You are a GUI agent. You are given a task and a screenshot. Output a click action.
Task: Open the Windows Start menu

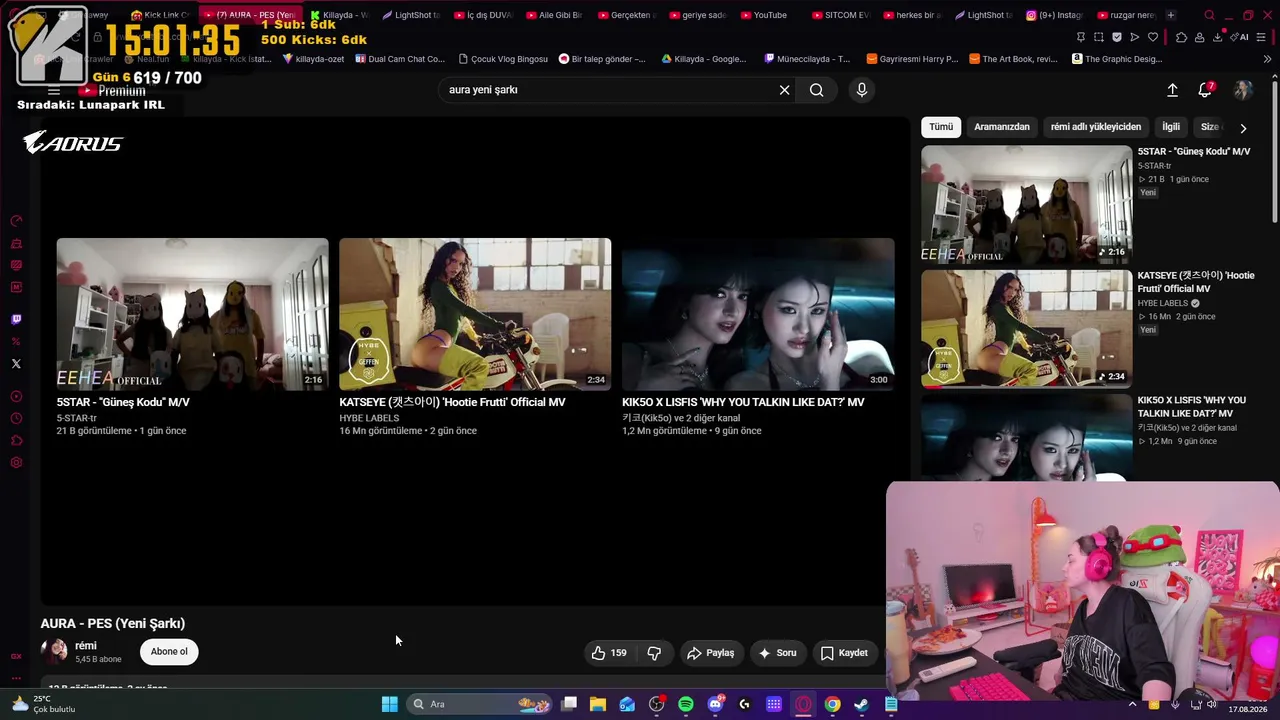point(389,704)
